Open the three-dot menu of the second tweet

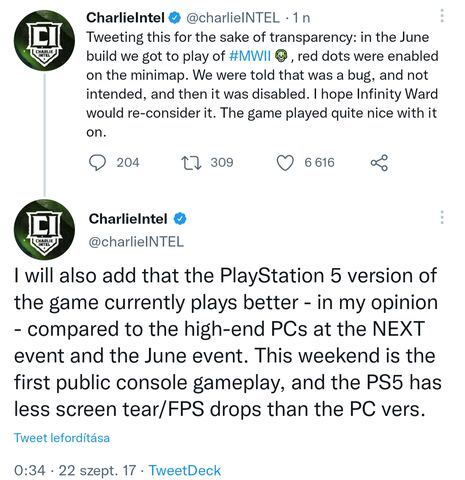(x=442, y=217)
